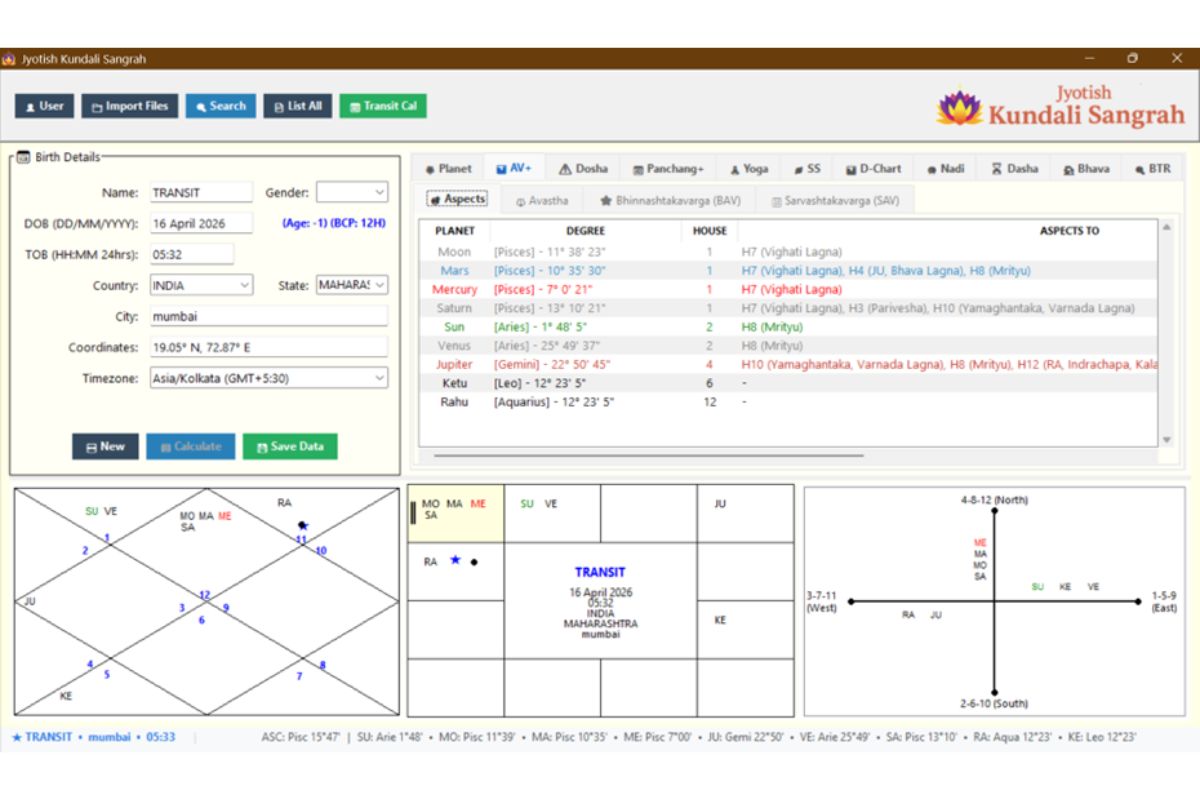Click the Age and BCP 12H label
Viewport: 1200px width, 800px height.
(336, 223)
